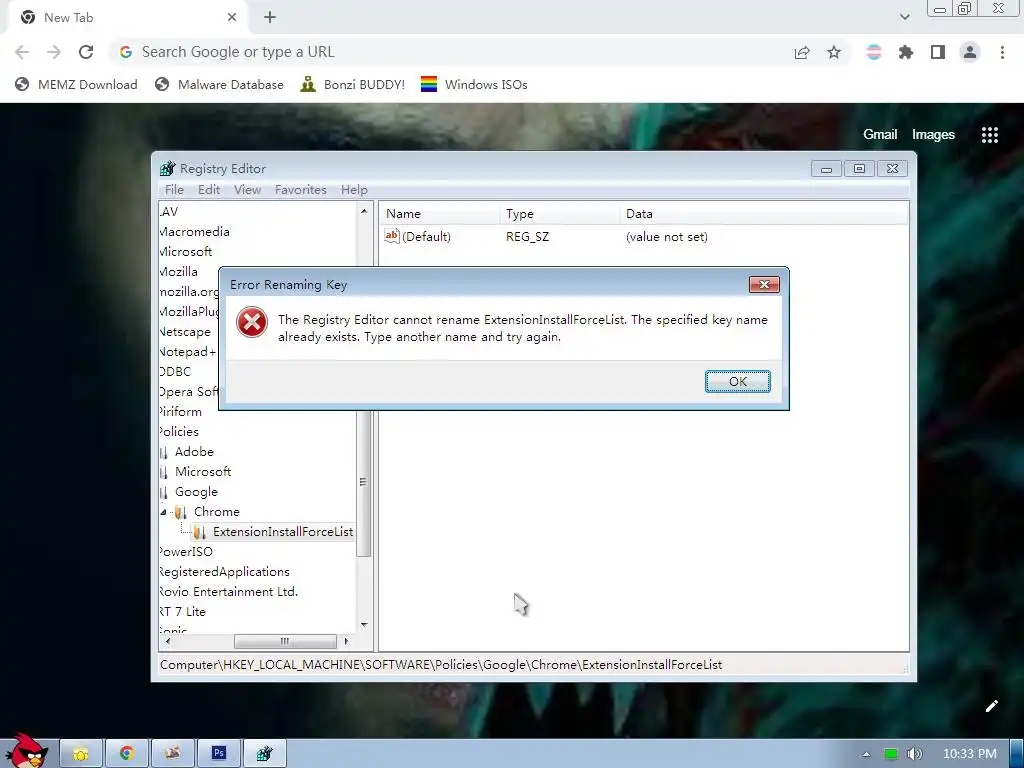
Task: Click the Angry Birds start button
Action: (26, 751)
